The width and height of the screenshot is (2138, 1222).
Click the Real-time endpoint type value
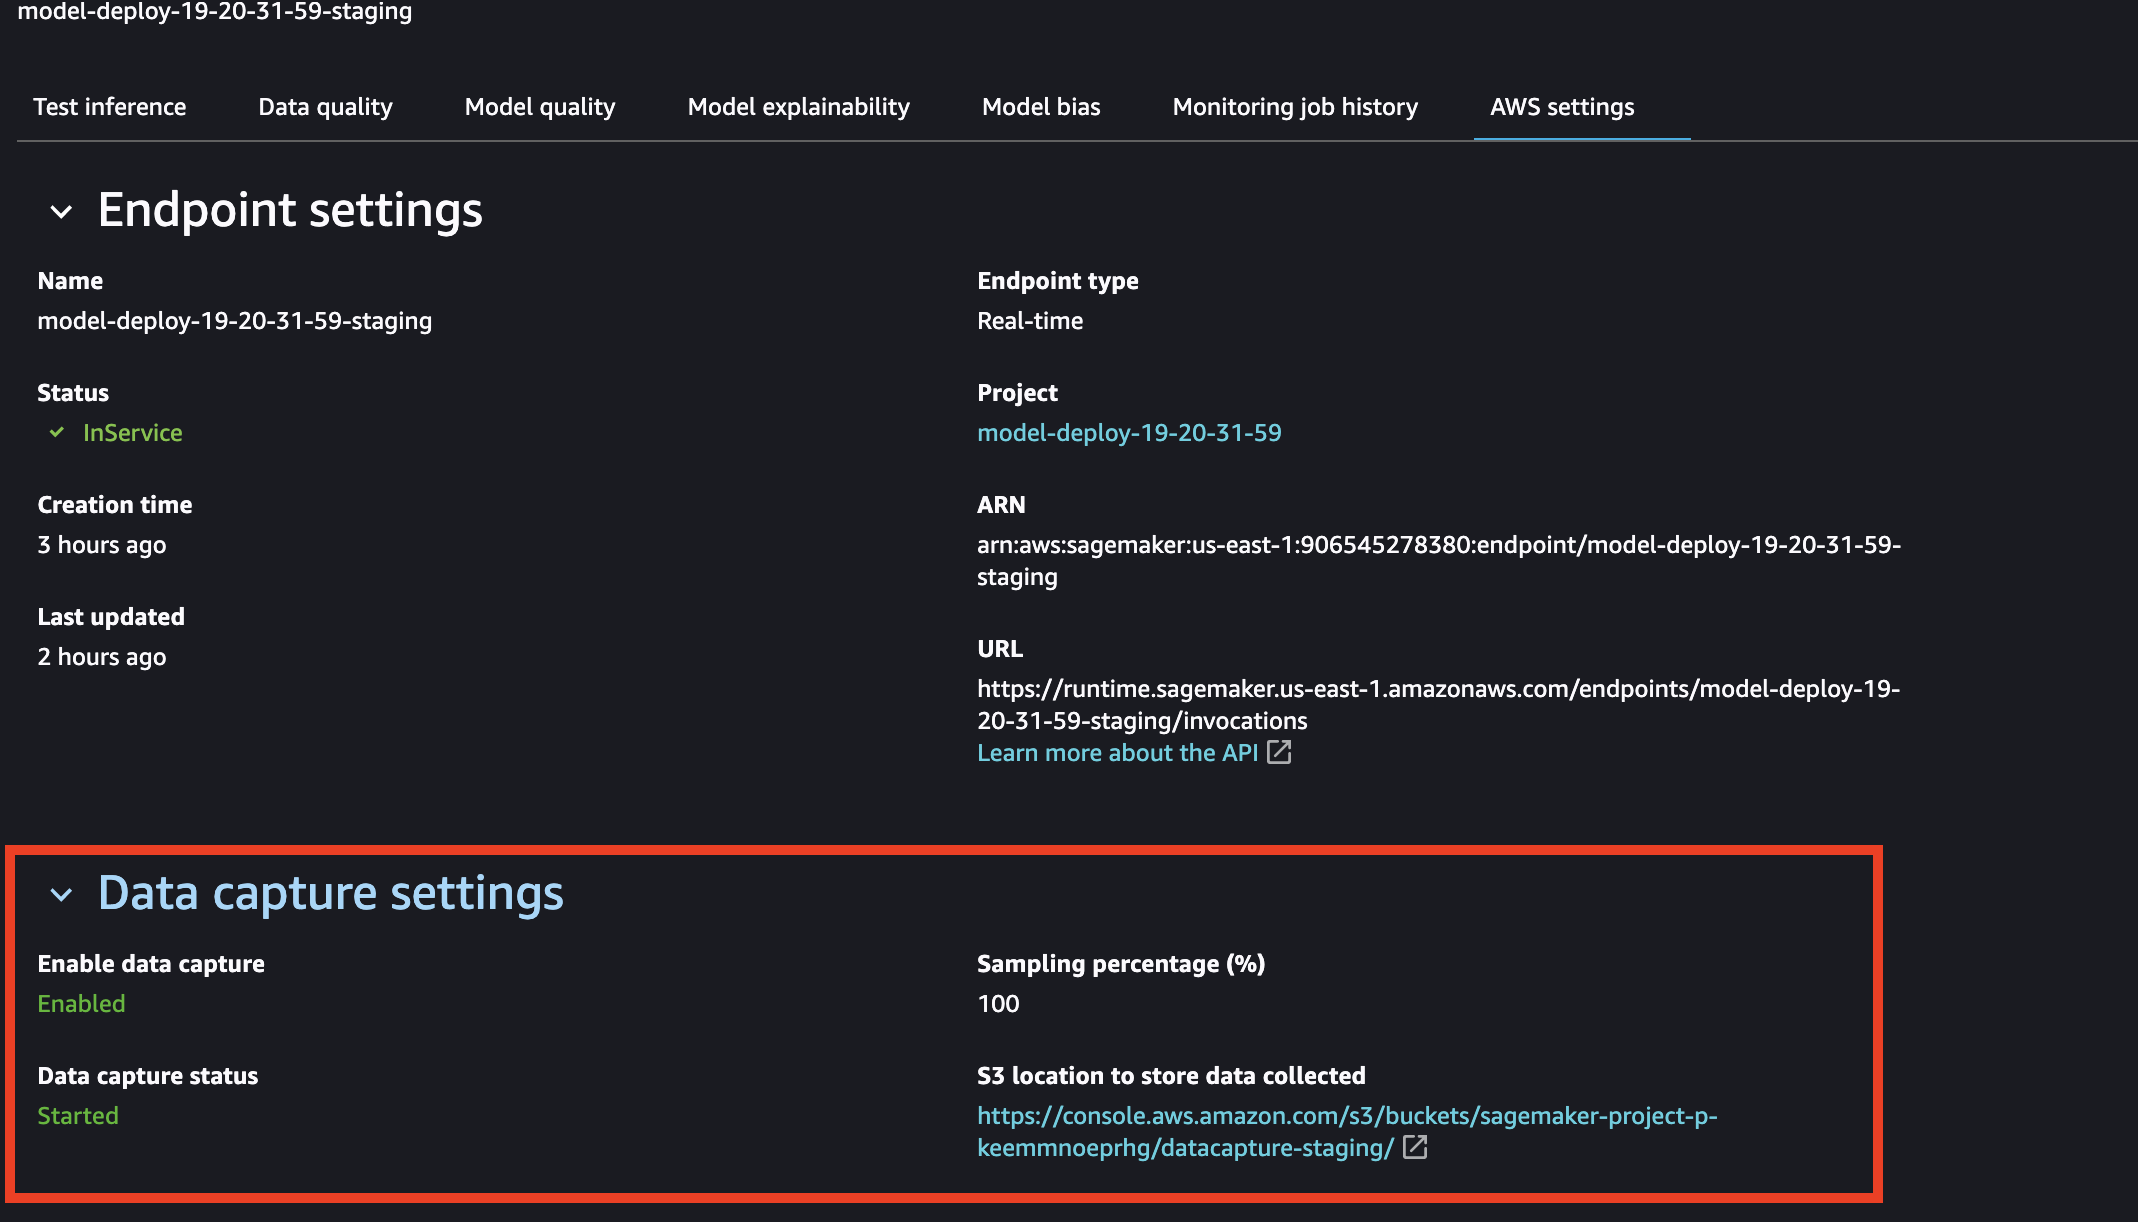click(x=1030, y=321)
